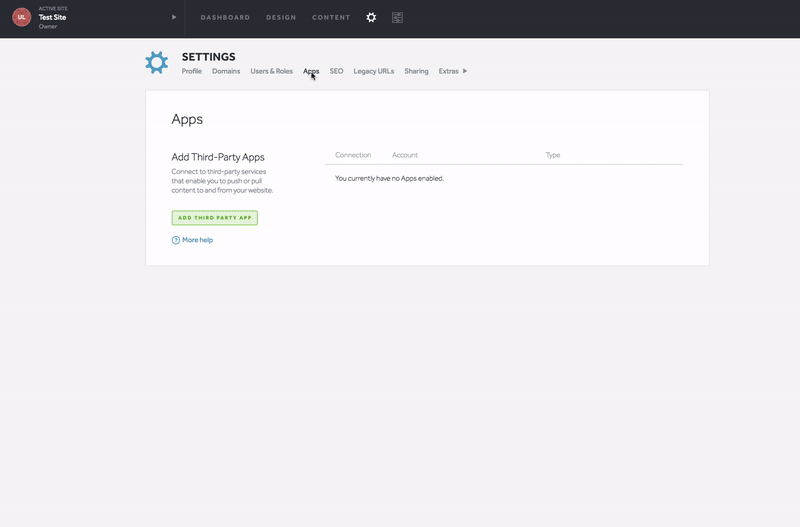The width and height of the screenshot is (800, 527).
Task: Expand the active site switcher arrow
Action: pos(174,17)
